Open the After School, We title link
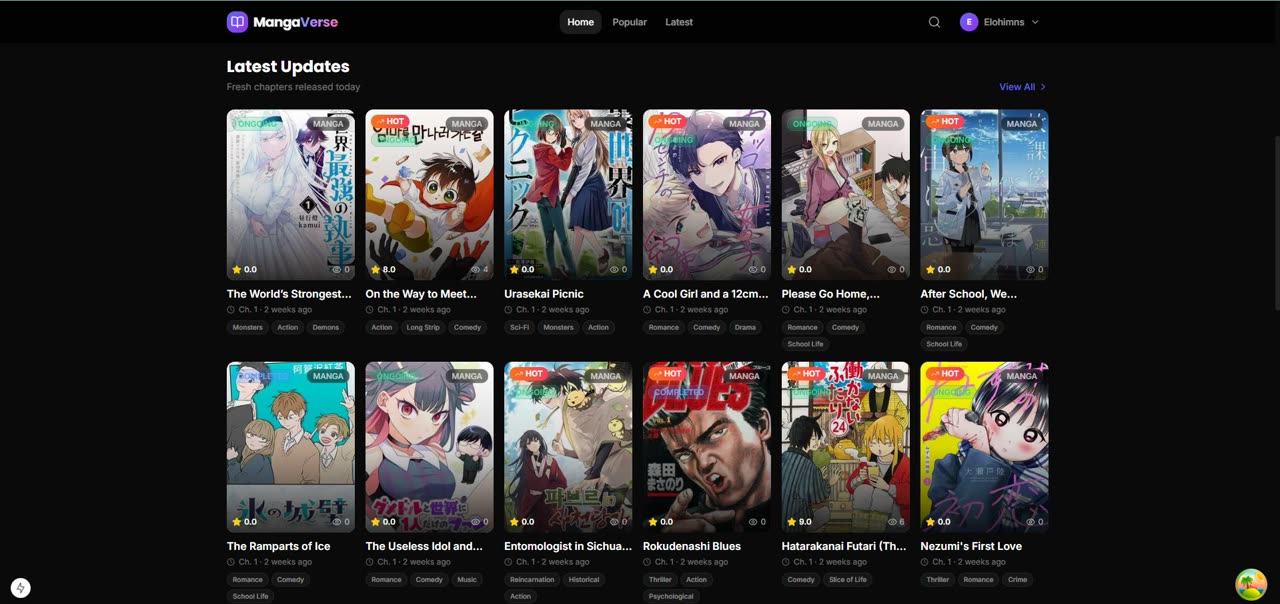Image resolution: width=1280 pixels, height=604 pixels. click(968, 294)
